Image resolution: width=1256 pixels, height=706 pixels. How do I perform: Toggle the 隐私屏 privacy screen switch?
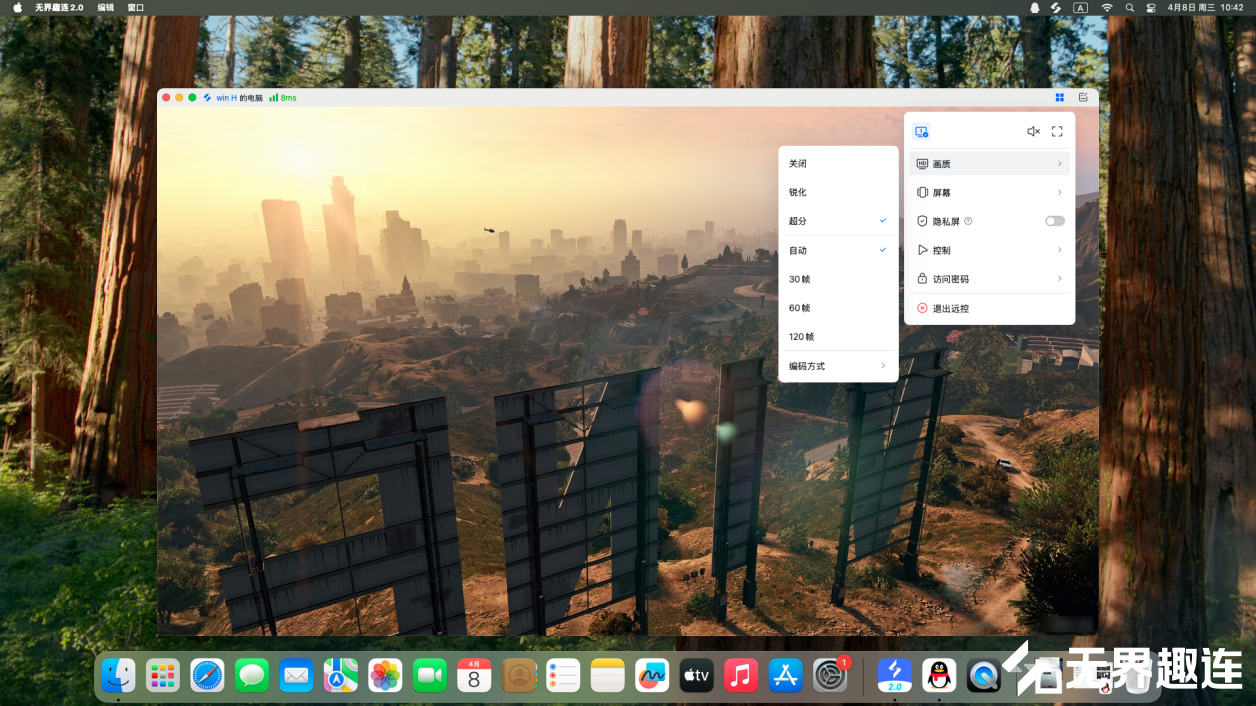(1054, 221)
